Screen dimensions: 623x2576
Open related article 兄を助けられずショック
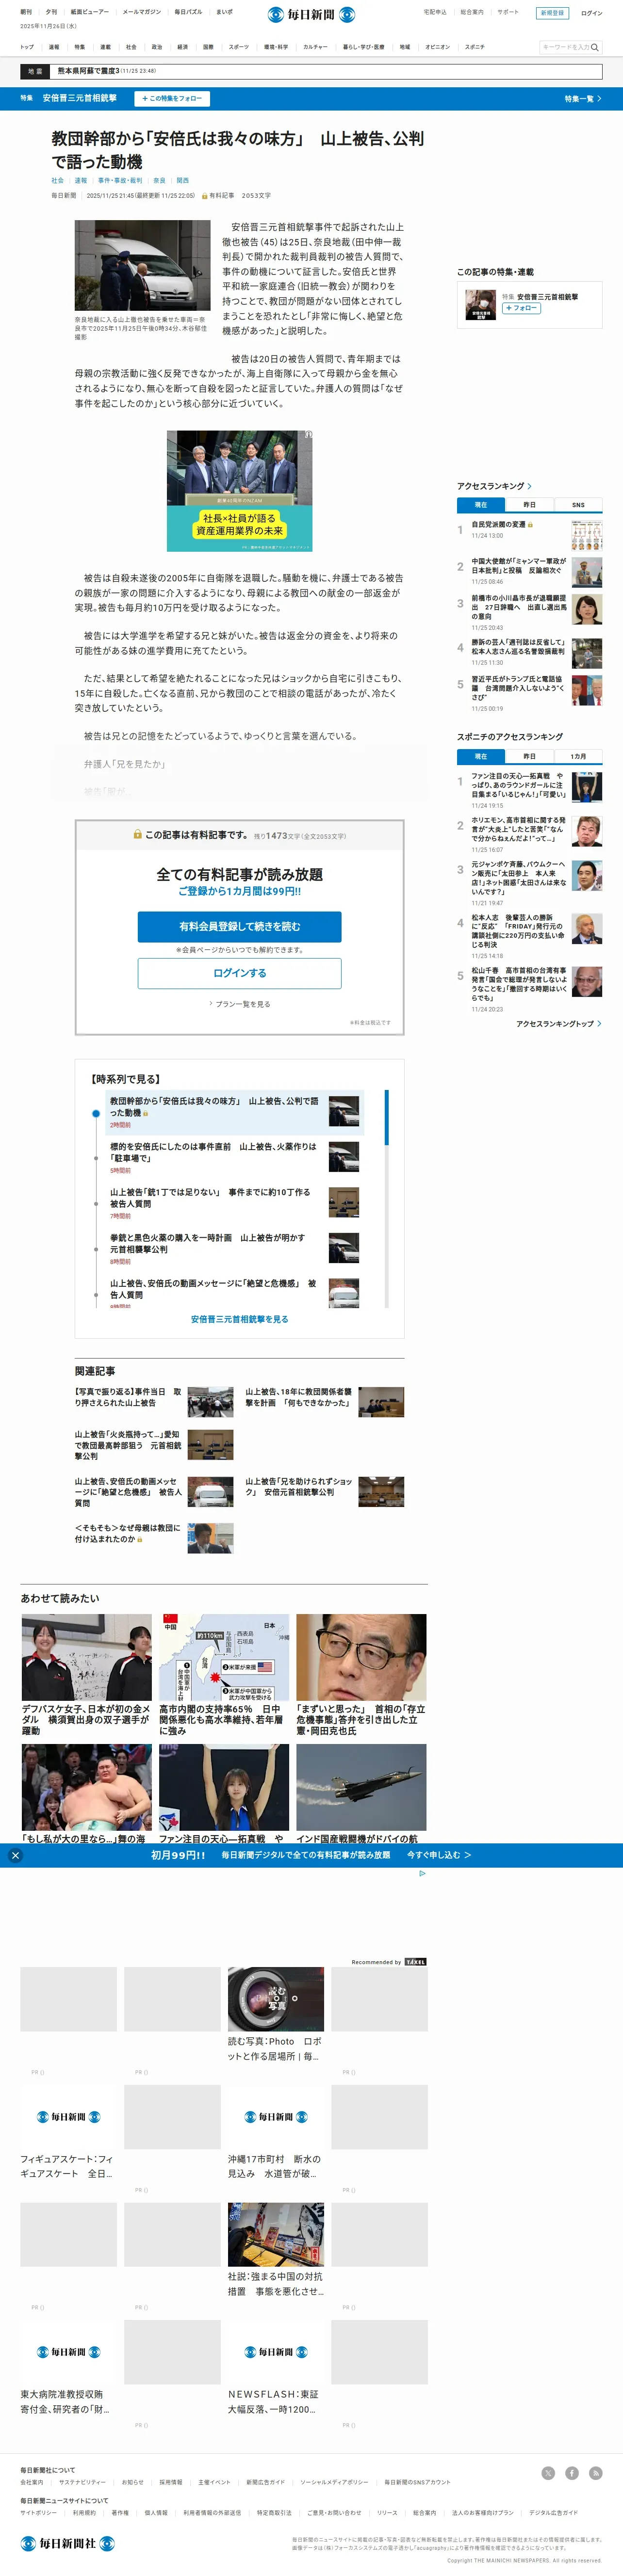pyautogui.click(x=299, y=1486)
